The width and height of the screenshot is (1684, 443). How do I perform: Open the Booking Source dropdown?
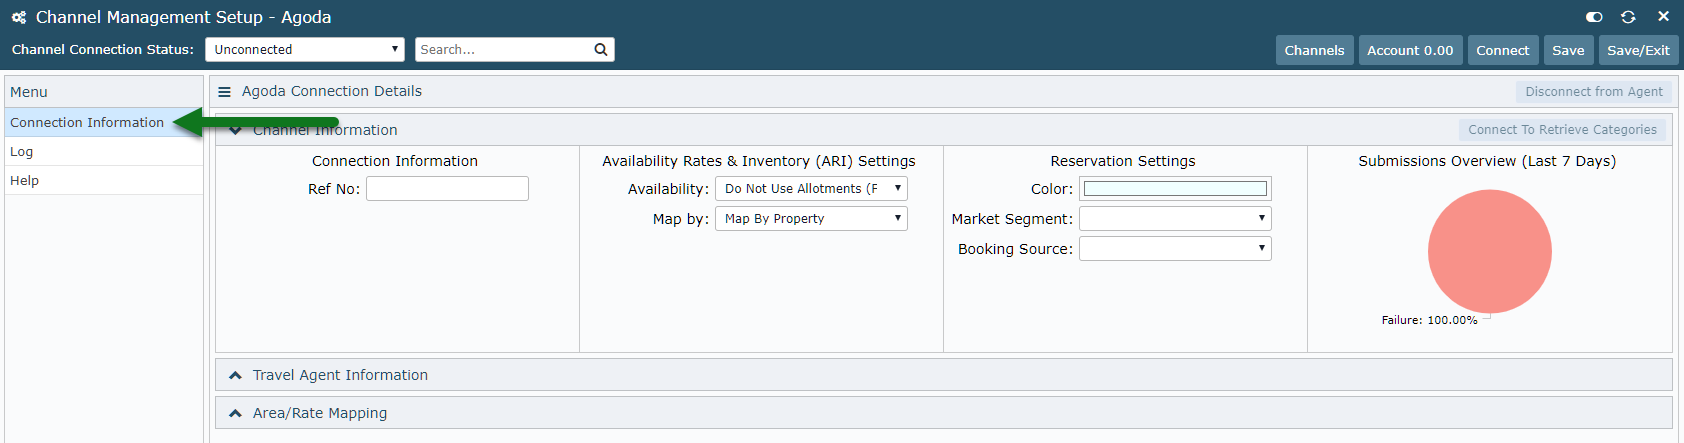(1175, 249)
